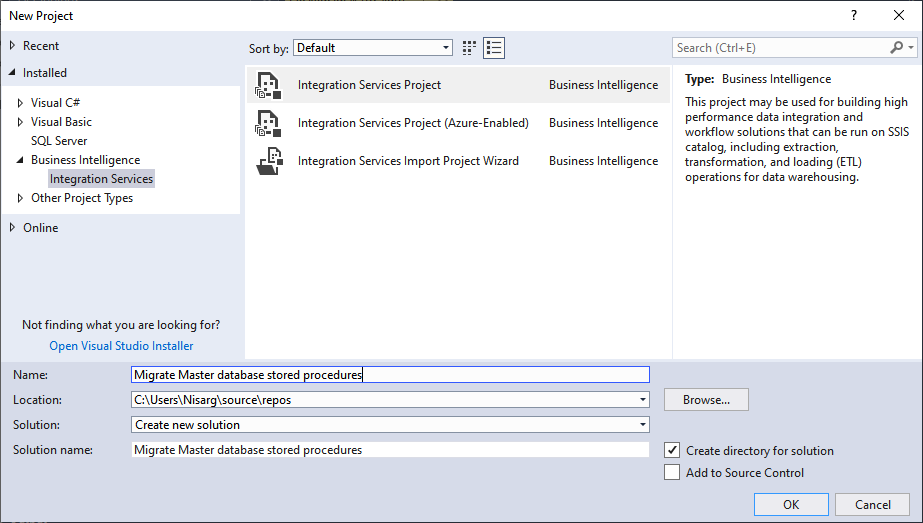Select SQL Server category
Image resolution: width=923 pixels, height=523 pixels.
pos(59,141)
